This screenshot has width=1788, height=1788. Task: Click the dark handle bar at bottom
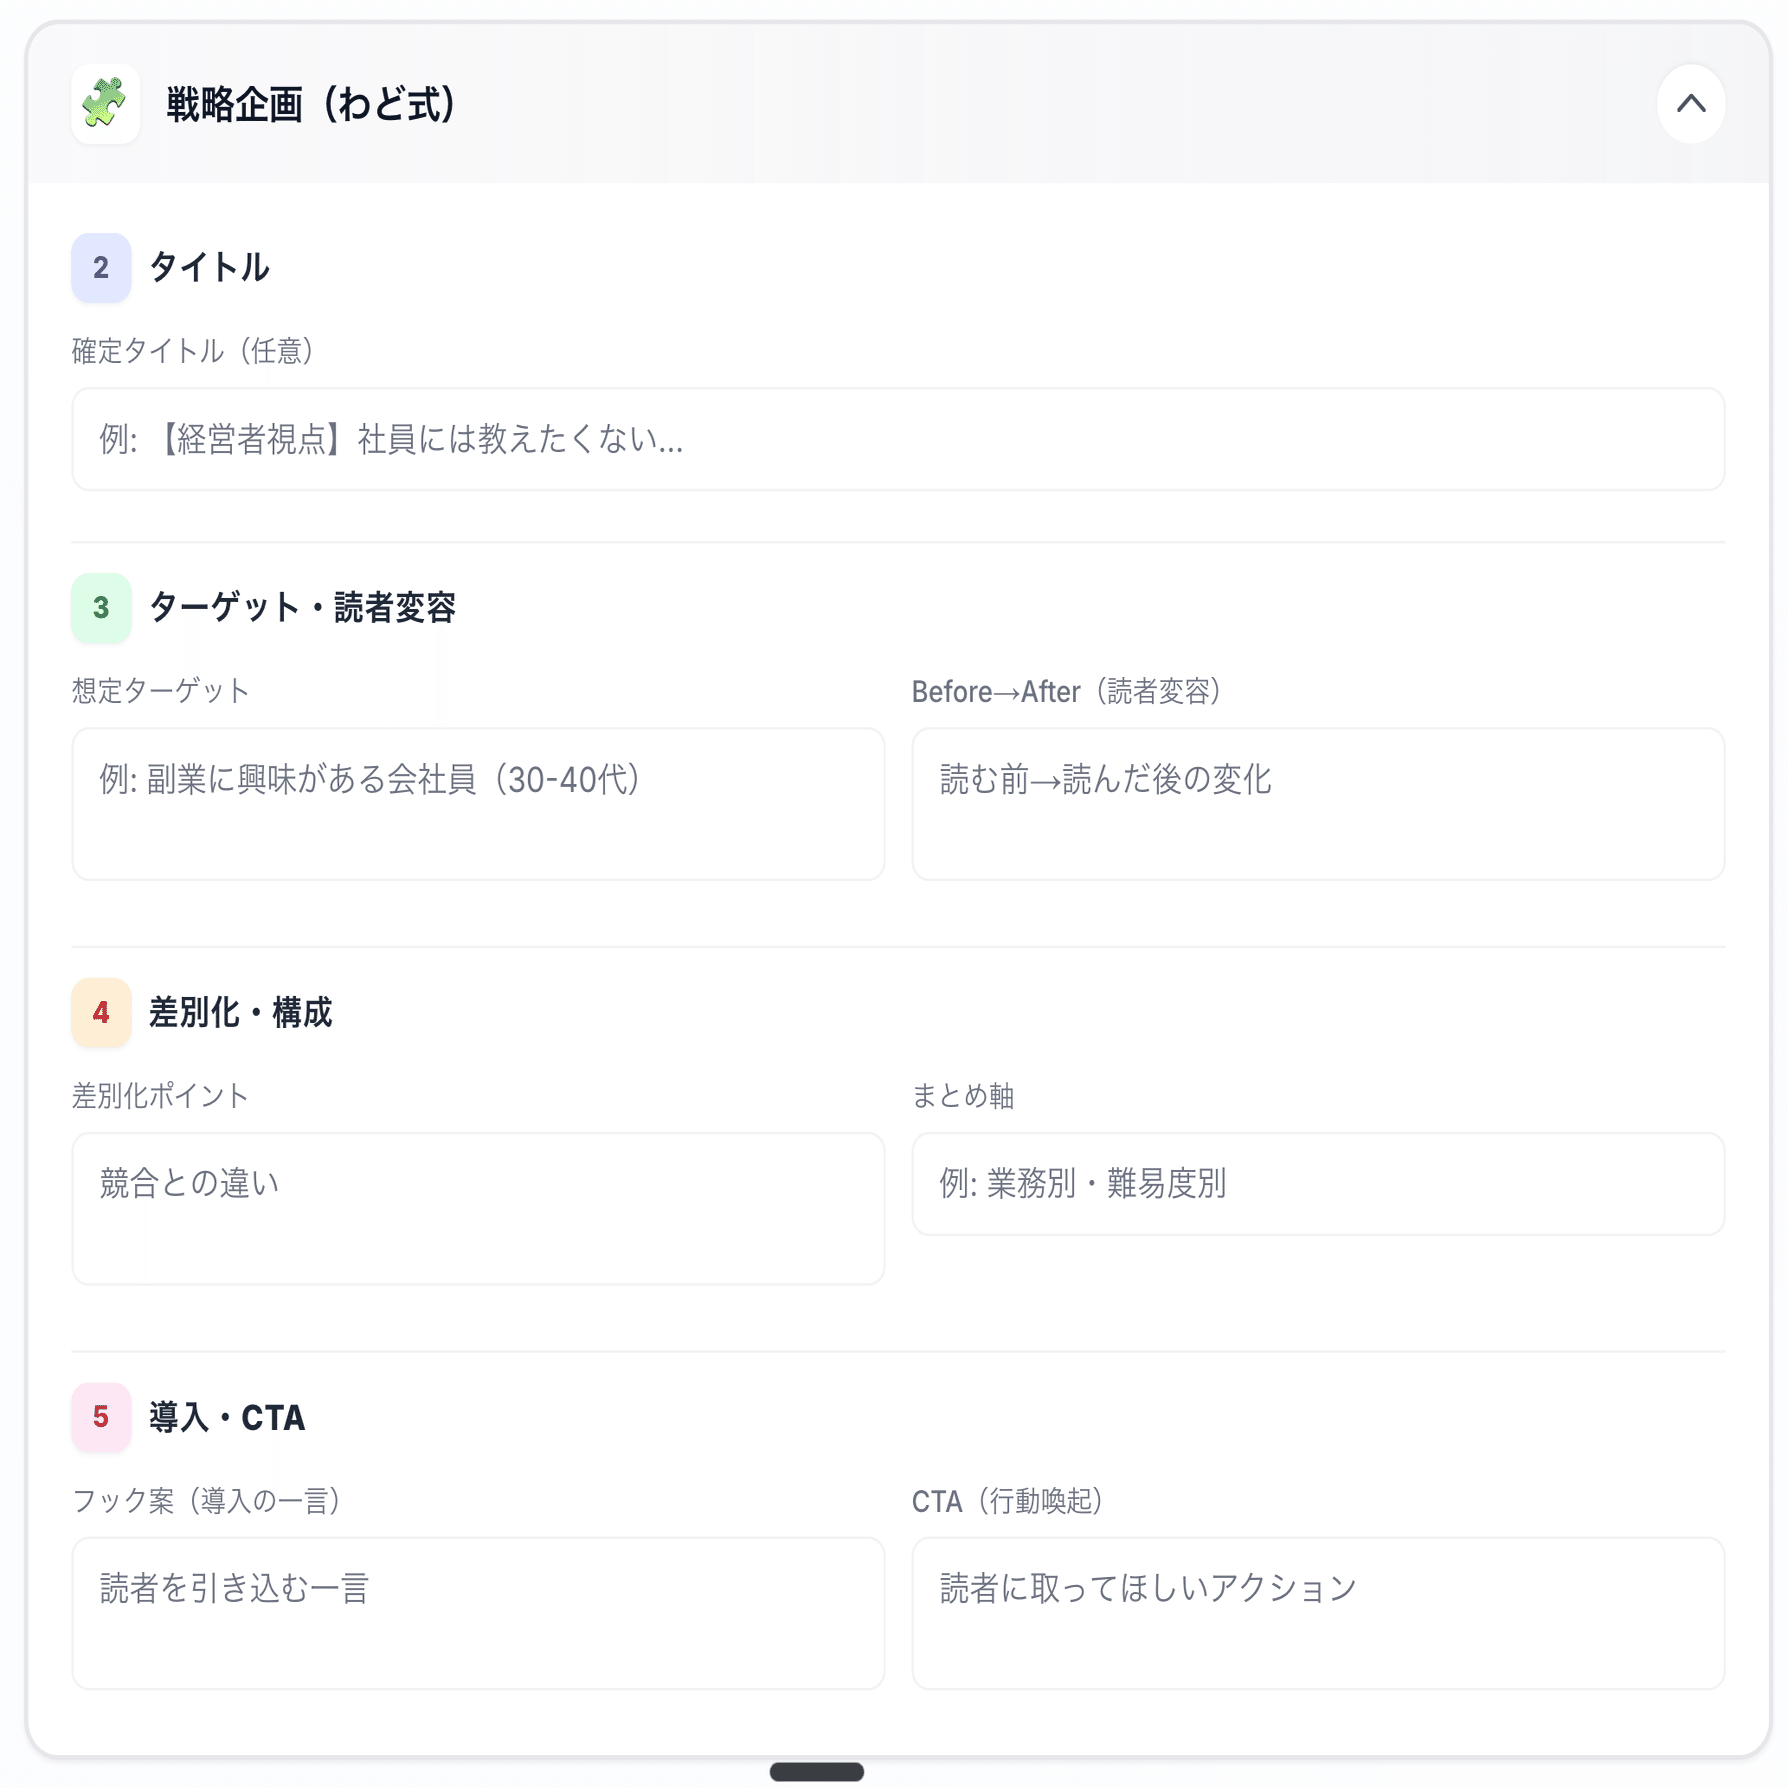[816, 1771]
